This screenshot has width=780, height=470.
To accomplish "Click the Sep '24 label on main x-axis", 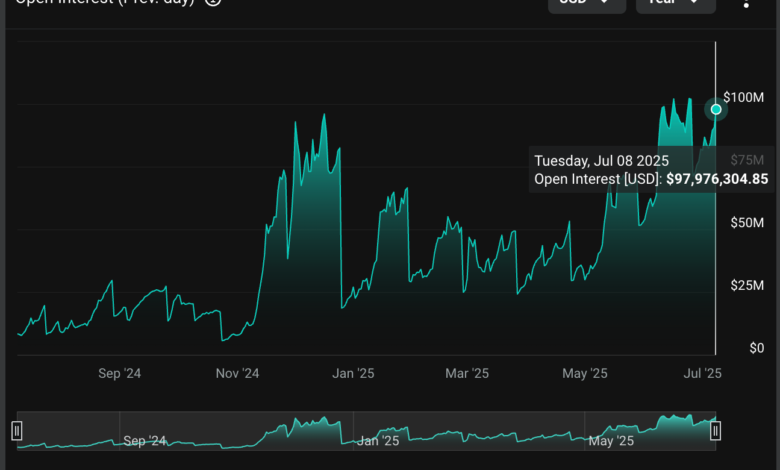I will point(120,374).
